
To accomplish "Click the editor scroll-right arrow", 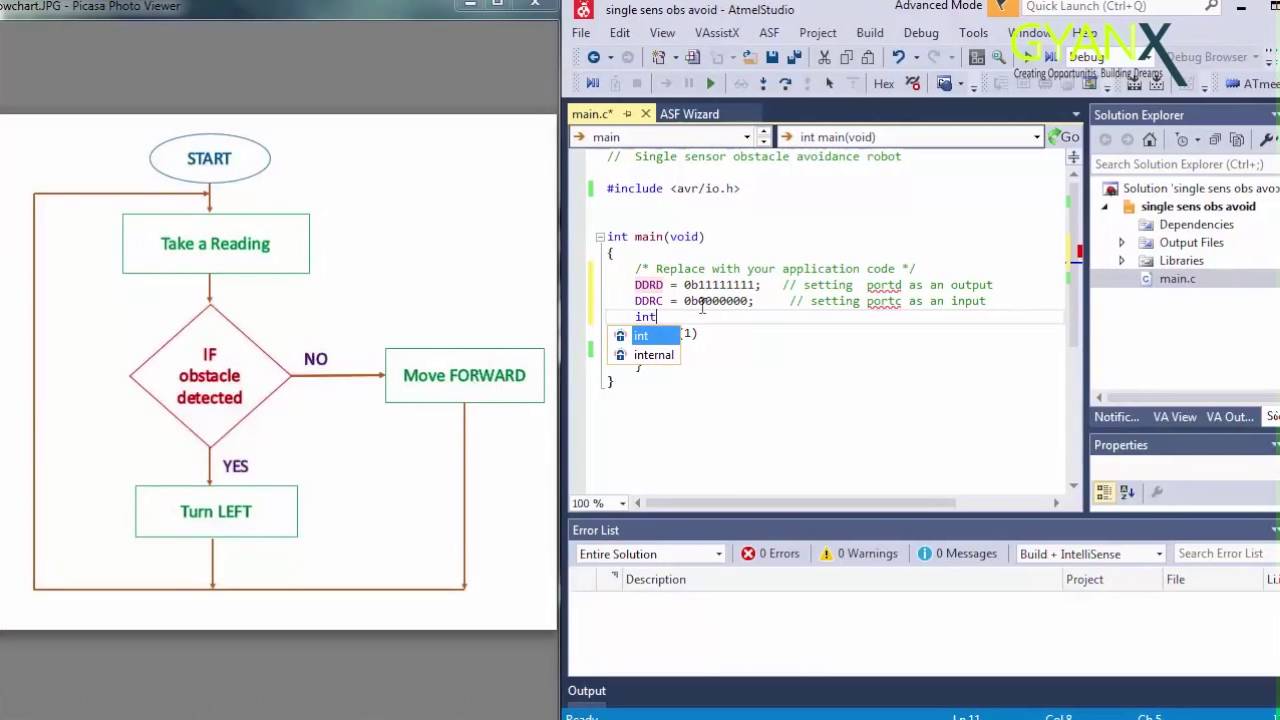I will pyautogui.click(x=1056, y=503).
